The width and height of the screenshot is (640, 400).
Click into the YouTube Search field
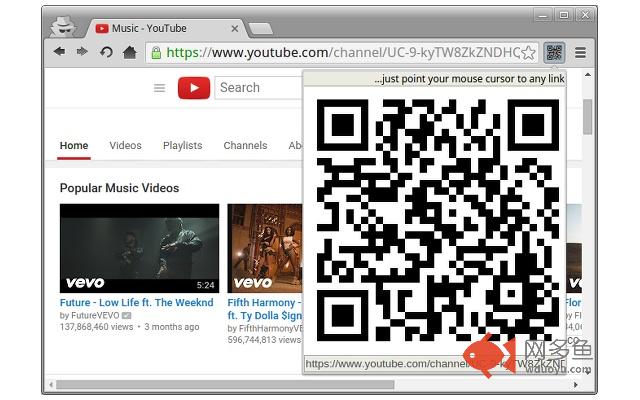pyautogui.click(x=259, y=87)
